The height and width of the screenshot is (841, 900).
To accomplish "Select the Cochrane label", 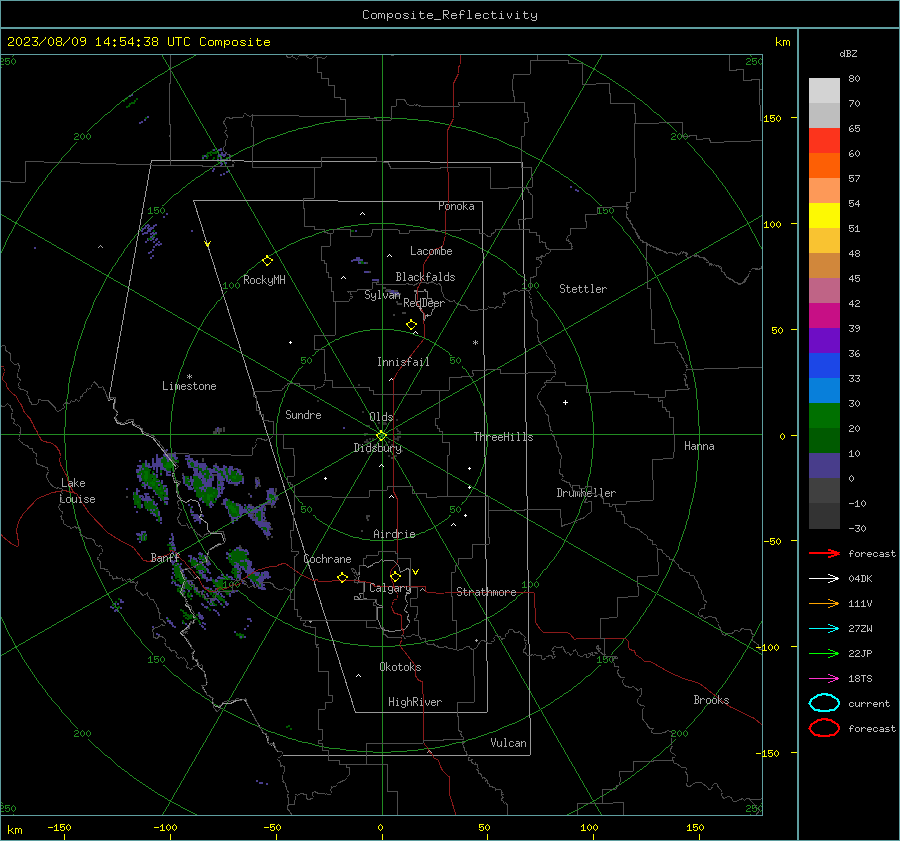I will 327,559.
